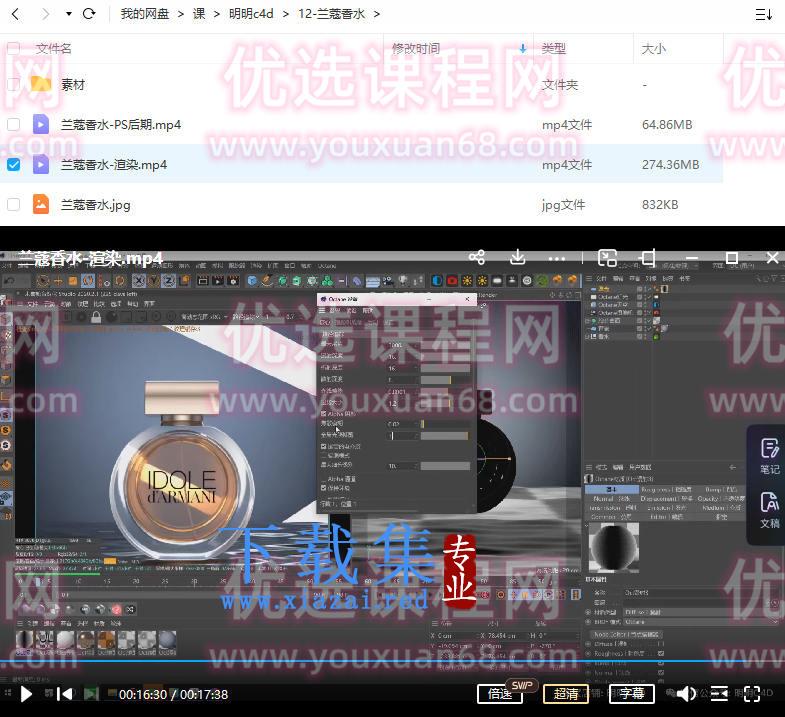Image resolution: width=785 pixels, height=717 pixels.
Task: Skip to the previous video
Action: [x=65, y=694]
